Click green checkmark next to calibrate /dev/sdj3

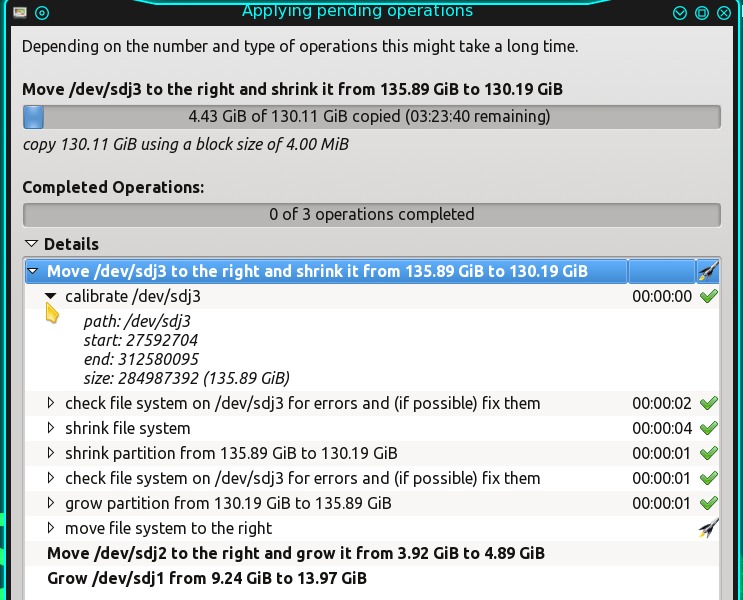(x=708, y=297)
